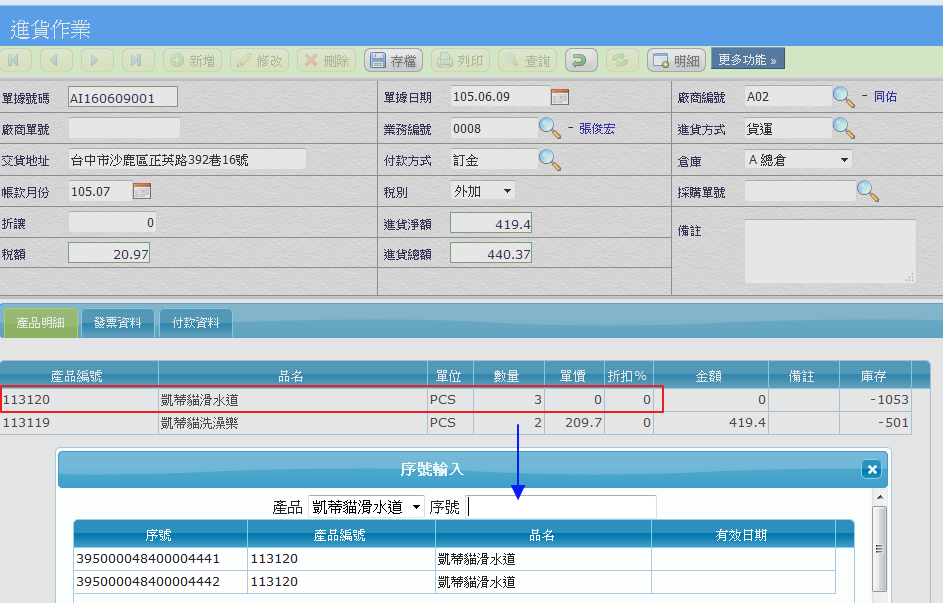Click magnifier next to 採購單號 field
This screenshot has height=603, width=943.
tap(868, 191)
